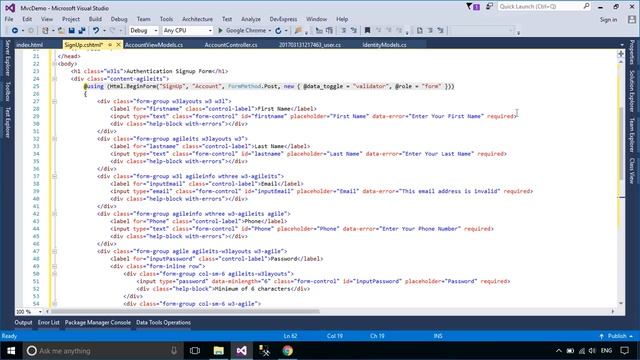The width and height of the screenshot is (640, 360).
Task: Open the Server Explorer side panel
Action: [7, 58]
